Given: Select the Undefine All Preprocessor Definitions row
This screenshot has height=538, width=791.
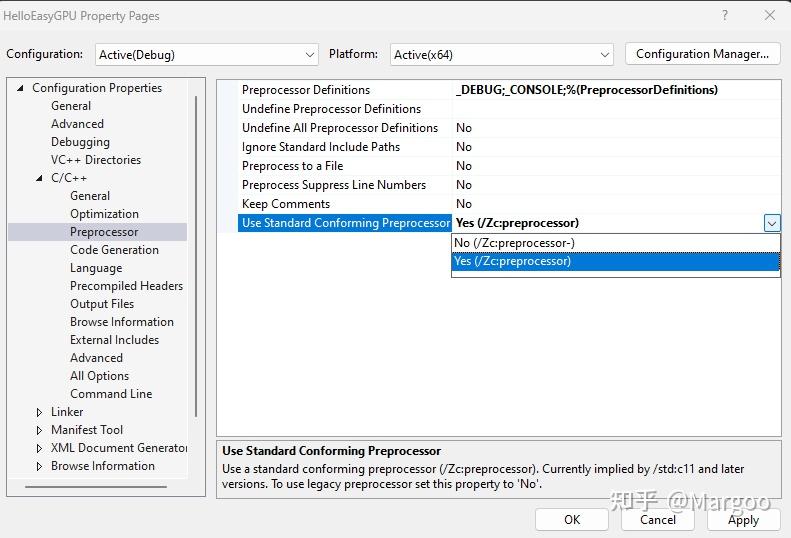Looking at the screenshot, I should [x=510, y=128].
